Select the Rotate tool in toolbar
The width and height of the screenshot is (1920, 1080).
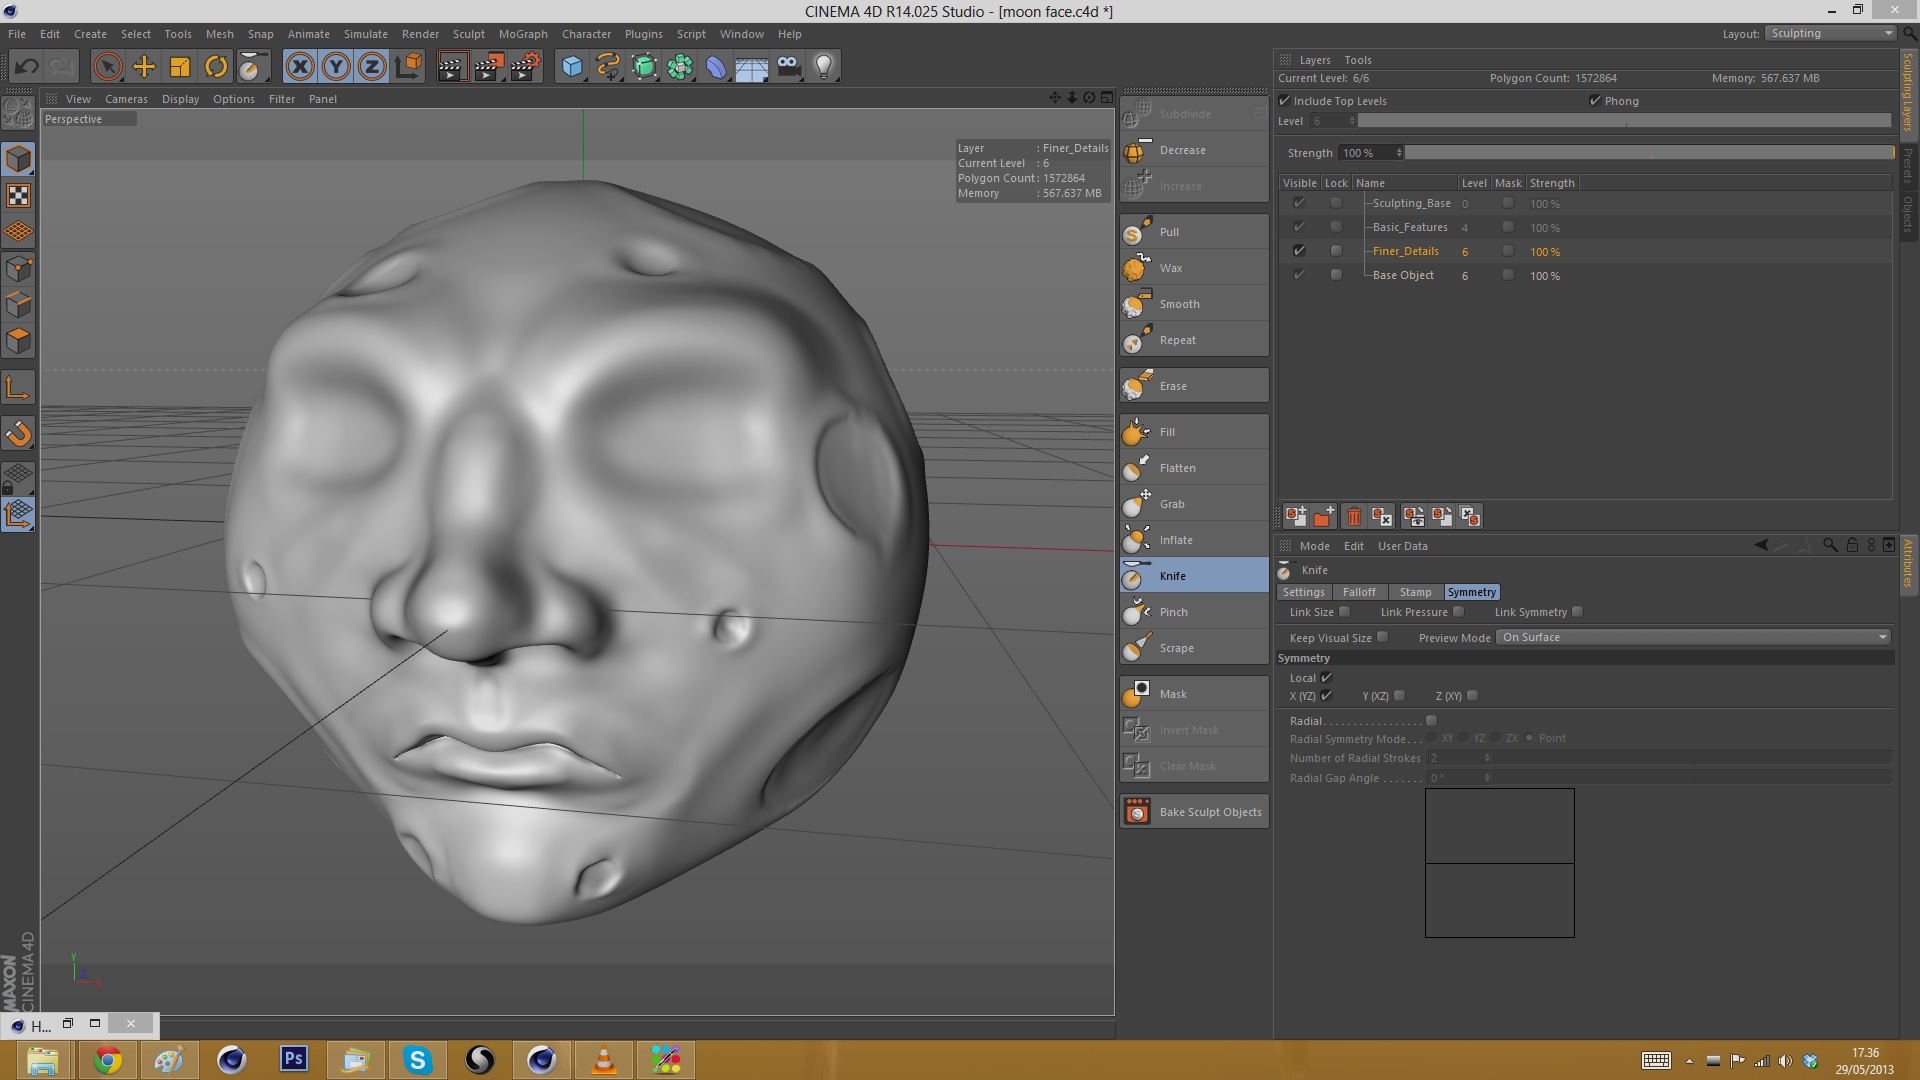click(x=216, y=67)
